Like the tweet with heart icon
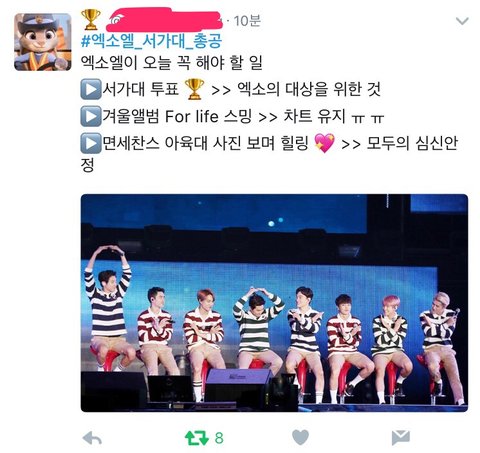The image size is (480, 453). coord(300,437)
